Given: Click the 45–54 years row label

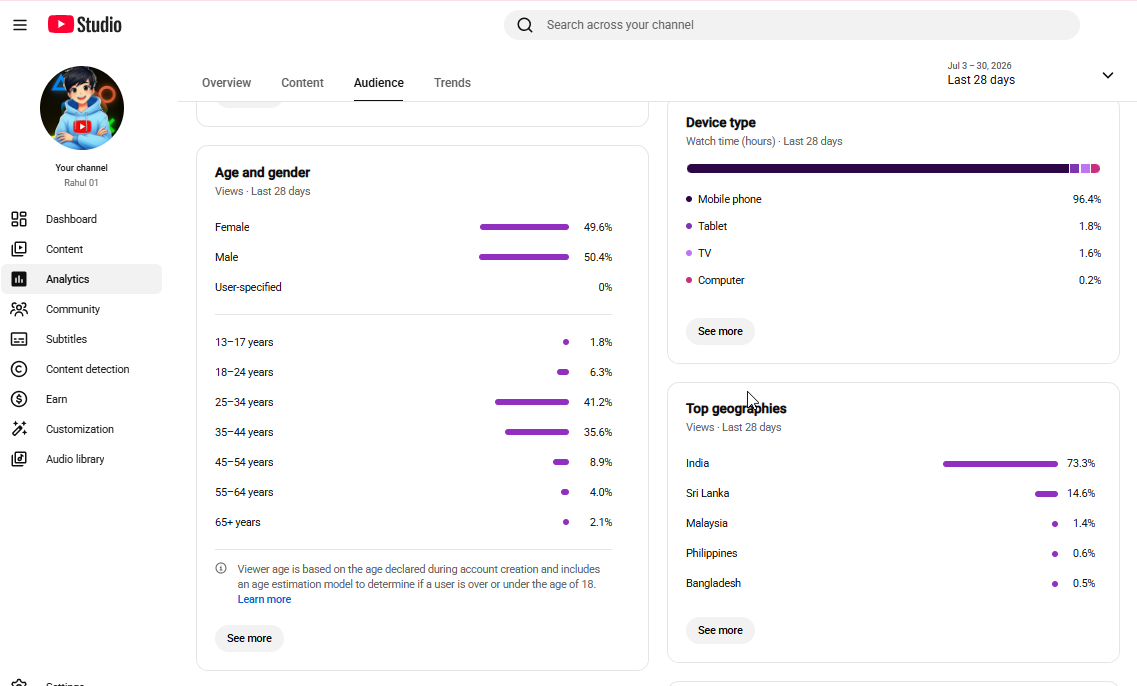Looking at the screenshot, I should tap(244, 462).
